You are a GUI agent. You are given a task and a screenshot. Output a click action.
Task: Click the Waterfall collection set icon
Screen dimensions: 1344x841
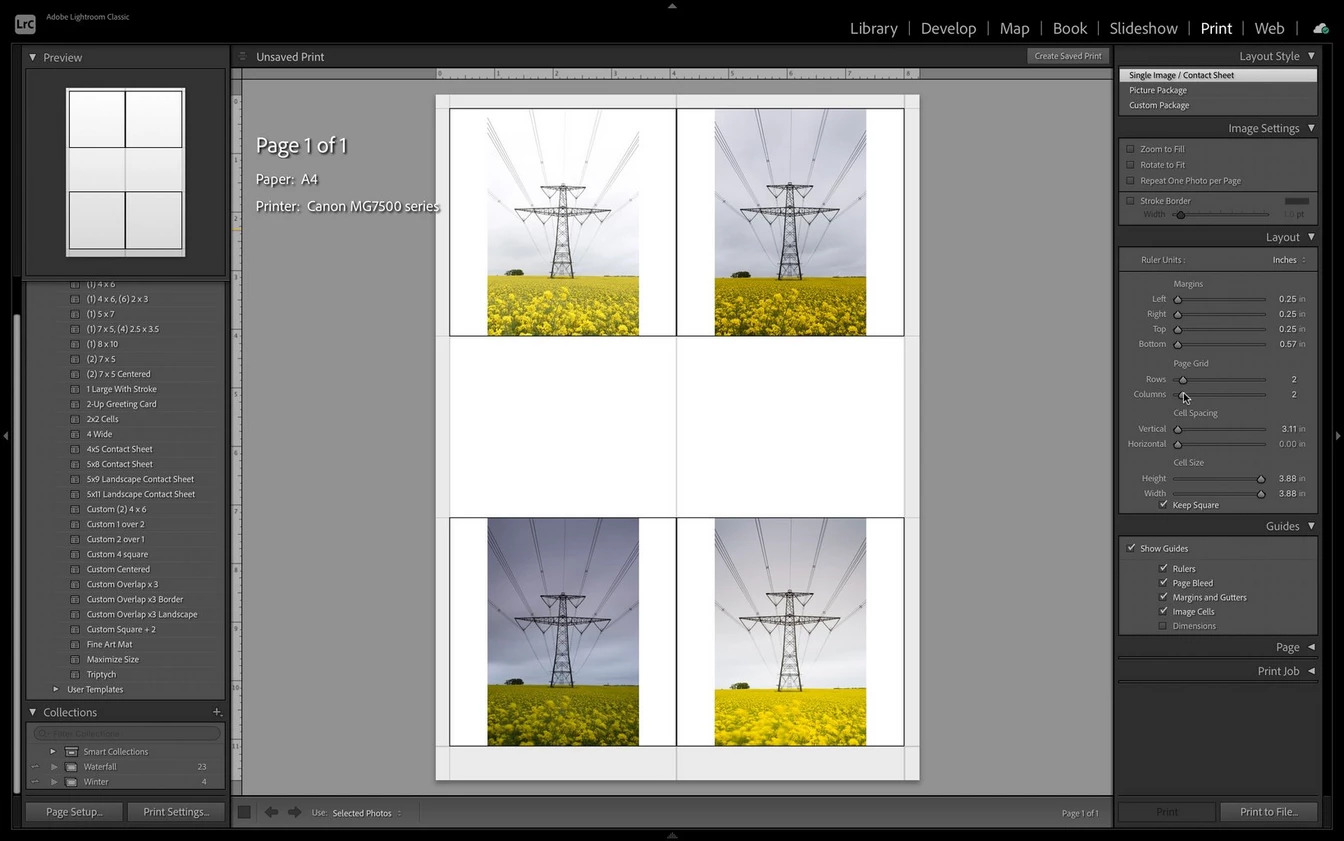coord(71,766)
